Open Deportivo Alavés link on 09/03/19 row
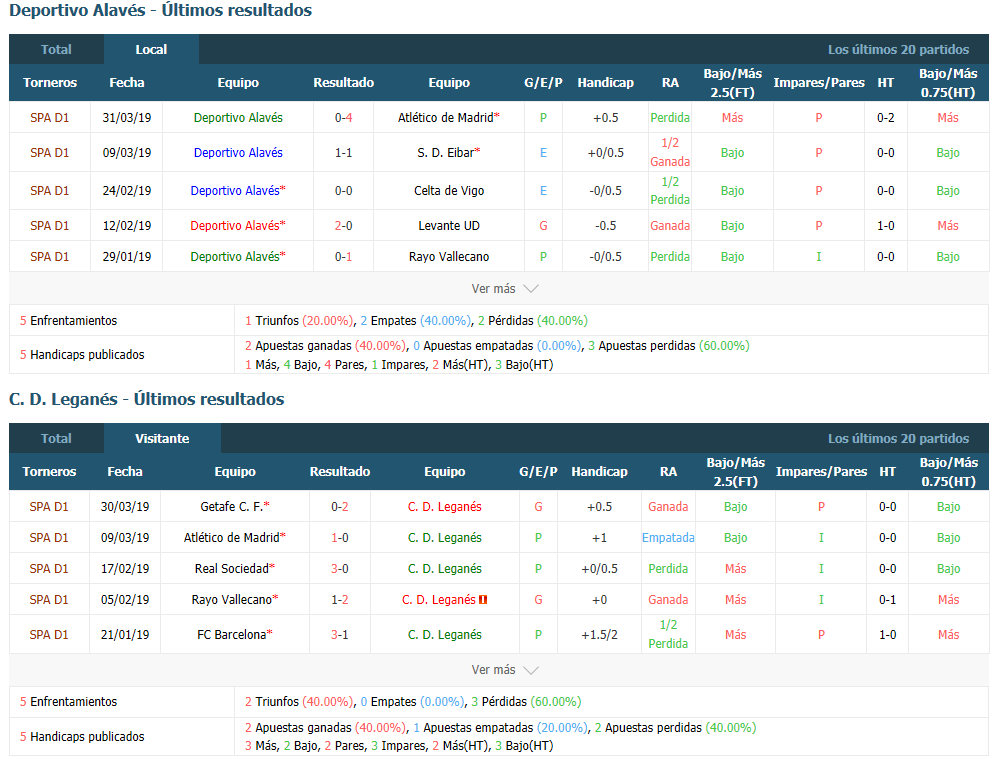995x759 pixels. (x=238, y=153)
